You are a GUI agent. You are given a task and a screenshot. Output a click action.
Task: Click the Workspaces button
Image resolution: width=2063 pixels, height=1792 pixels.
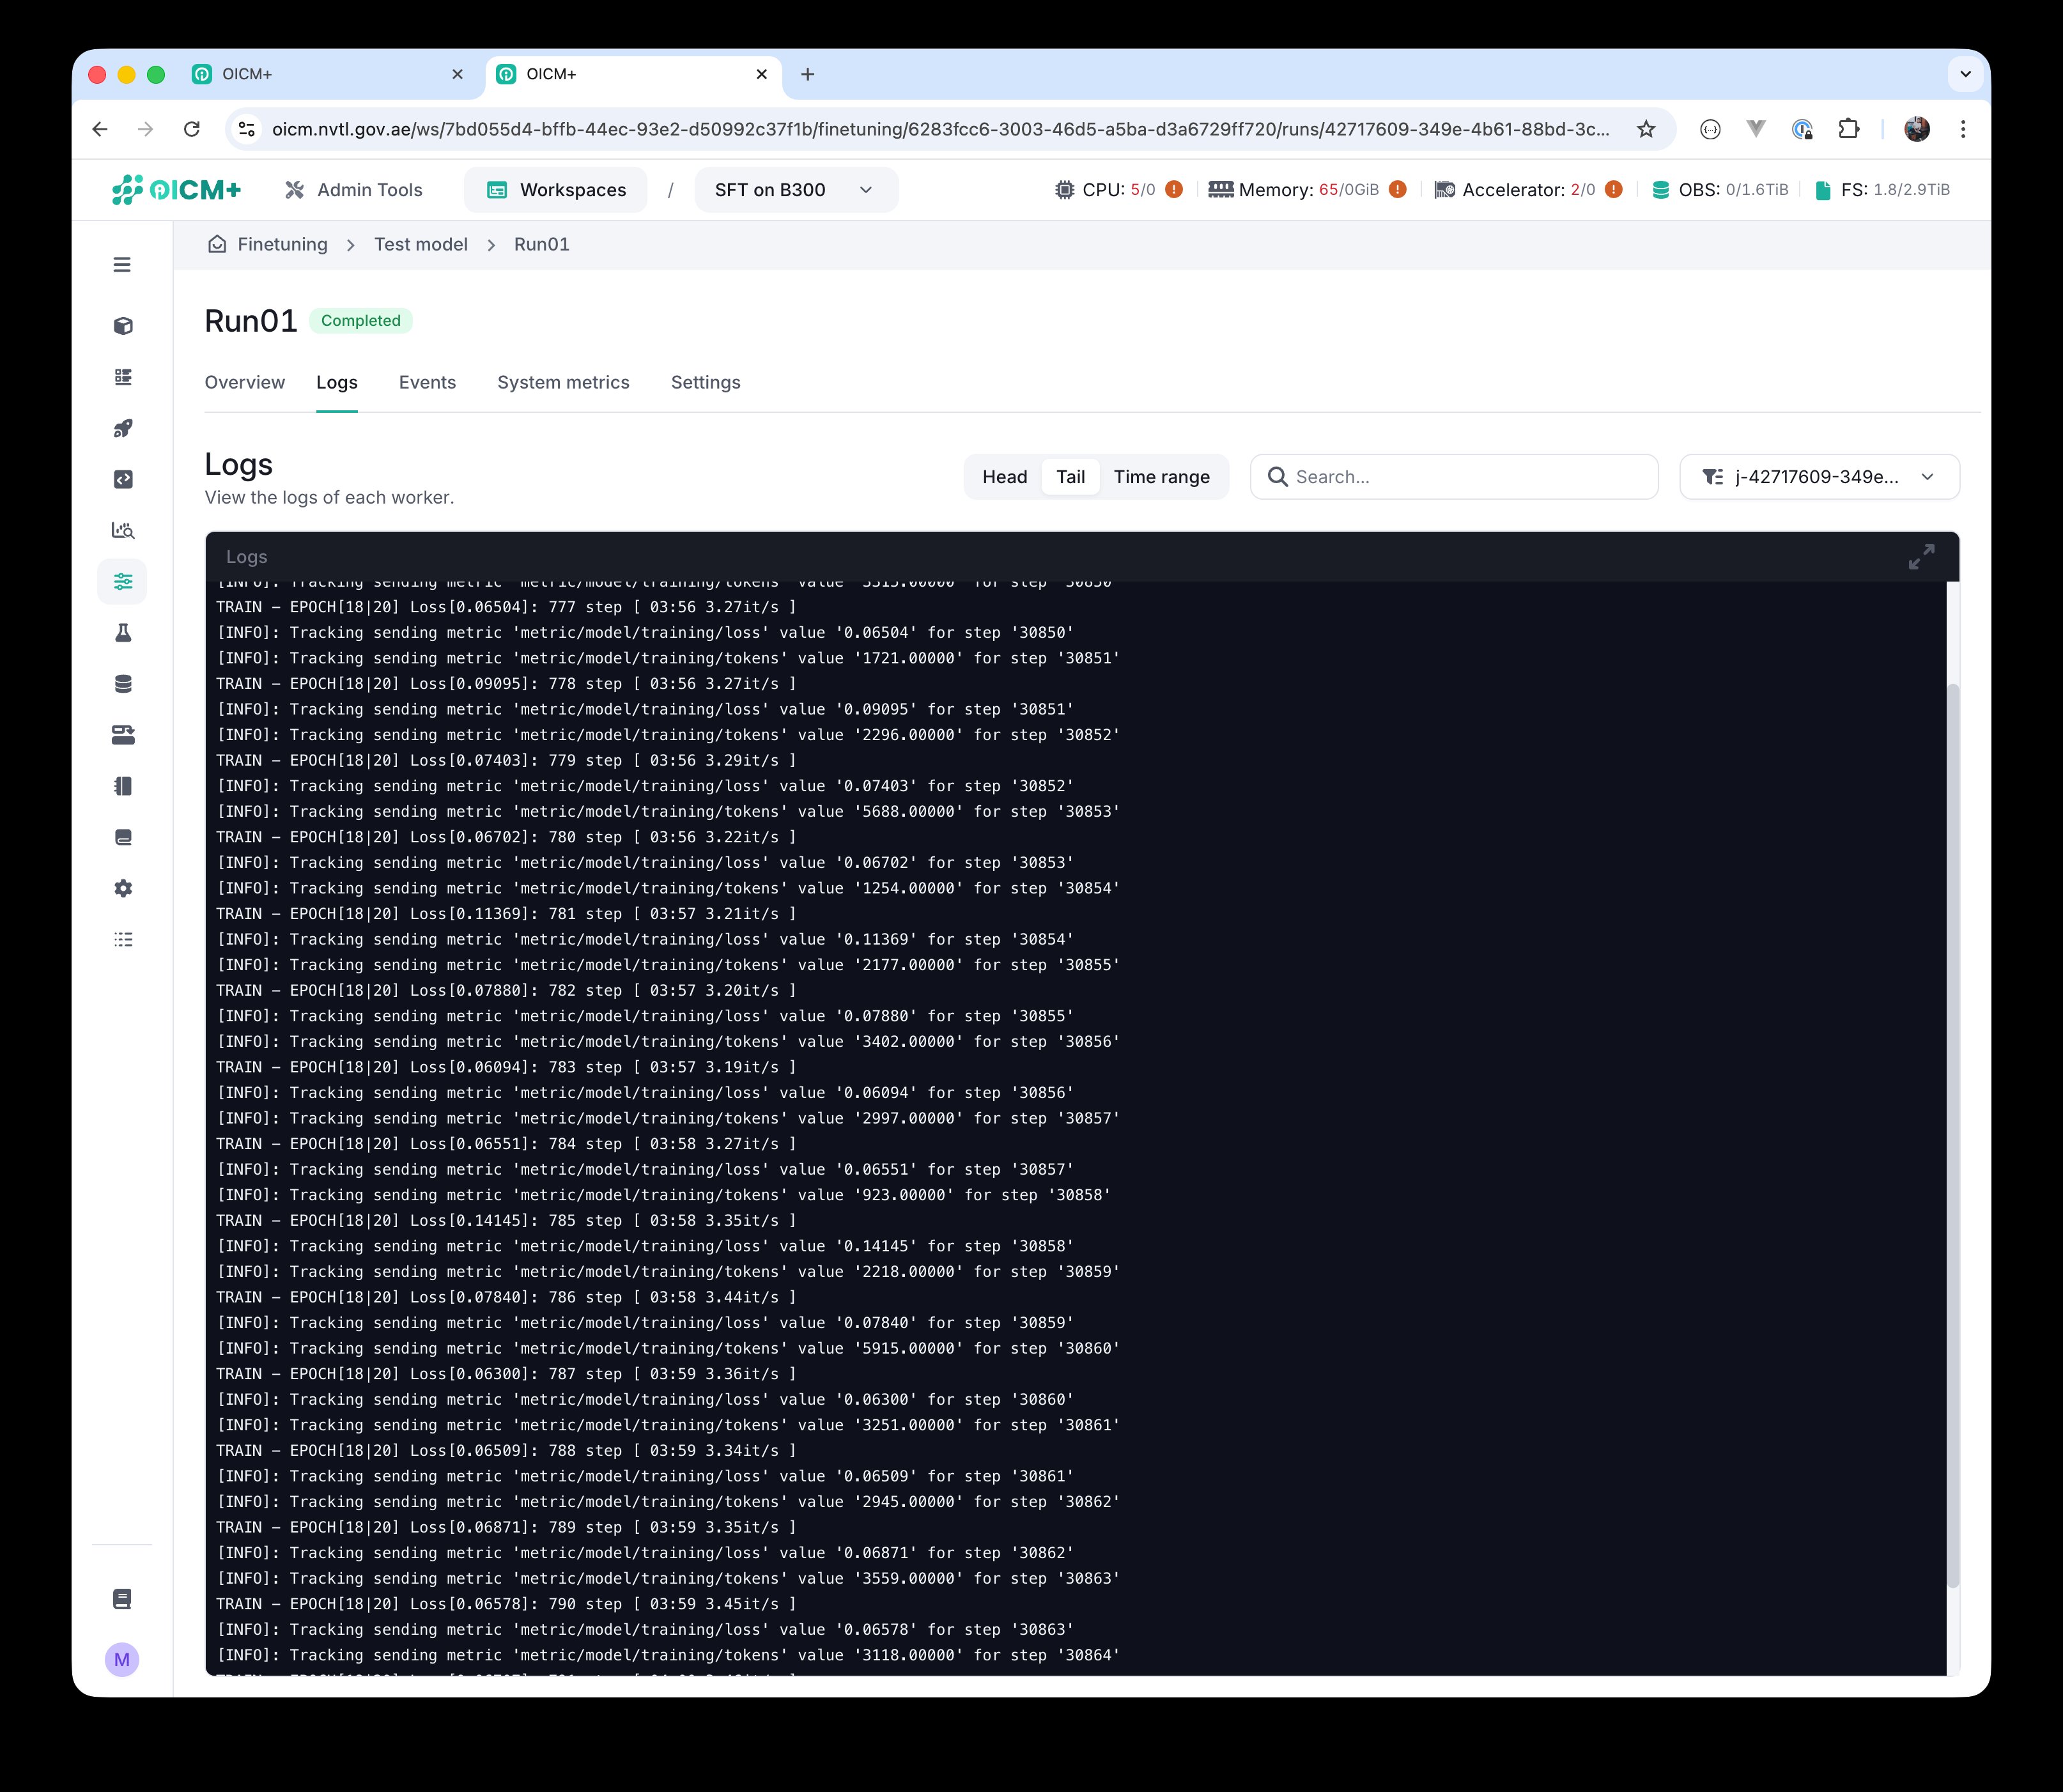[556, 190]
